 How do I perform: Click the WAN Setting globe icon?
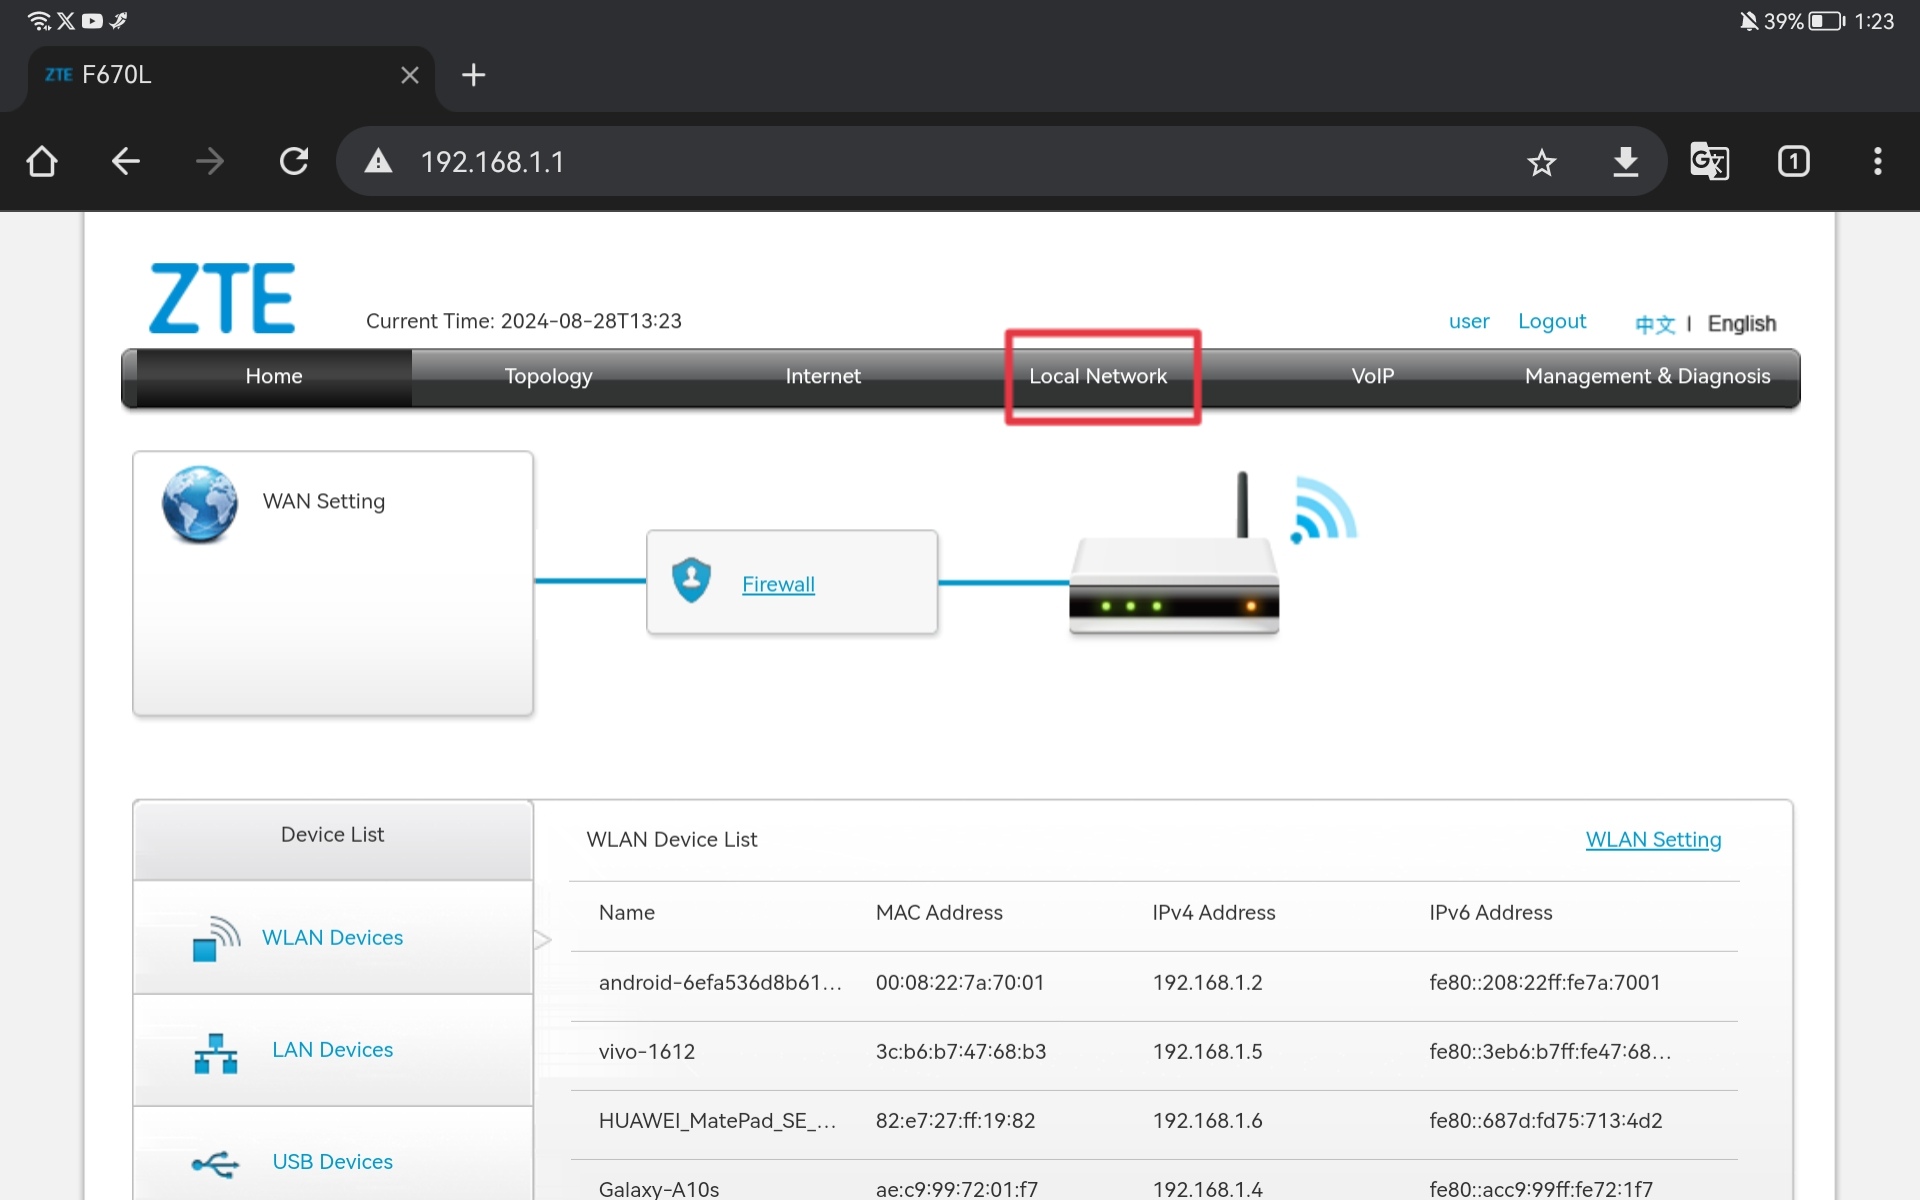[200, 504]
